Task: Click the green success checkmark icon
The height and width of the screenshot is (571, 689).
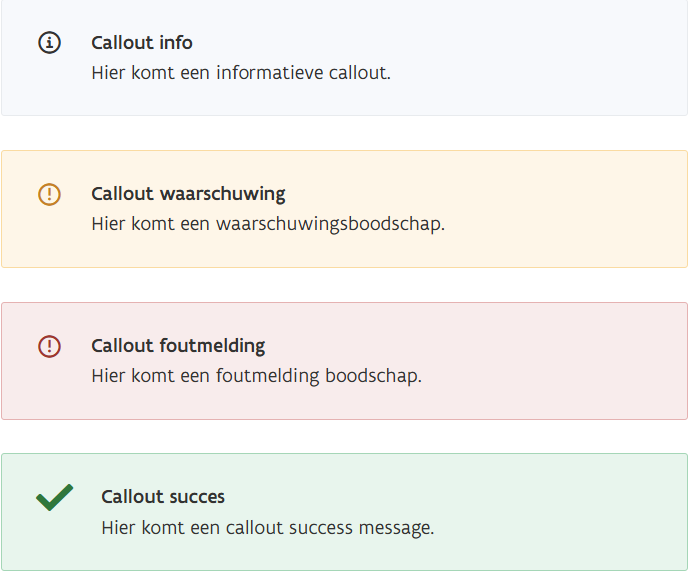Action: 54,497
